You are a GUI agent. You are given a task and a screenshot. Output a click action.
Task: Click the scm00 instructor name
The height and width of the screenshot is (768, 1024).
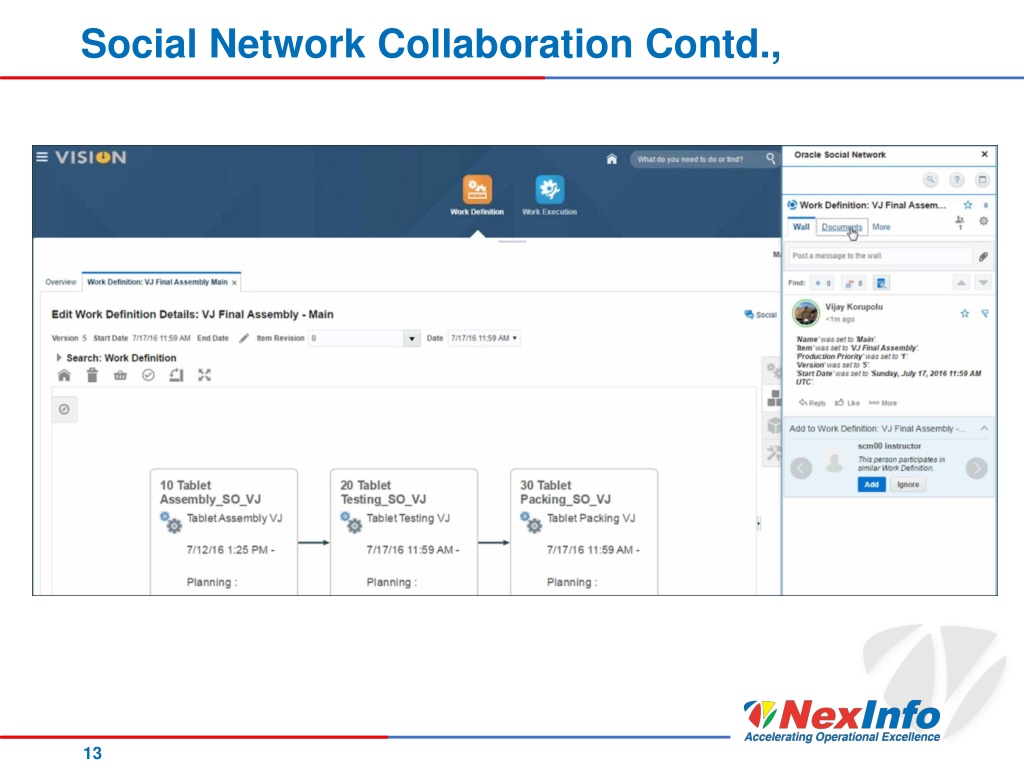889,446
